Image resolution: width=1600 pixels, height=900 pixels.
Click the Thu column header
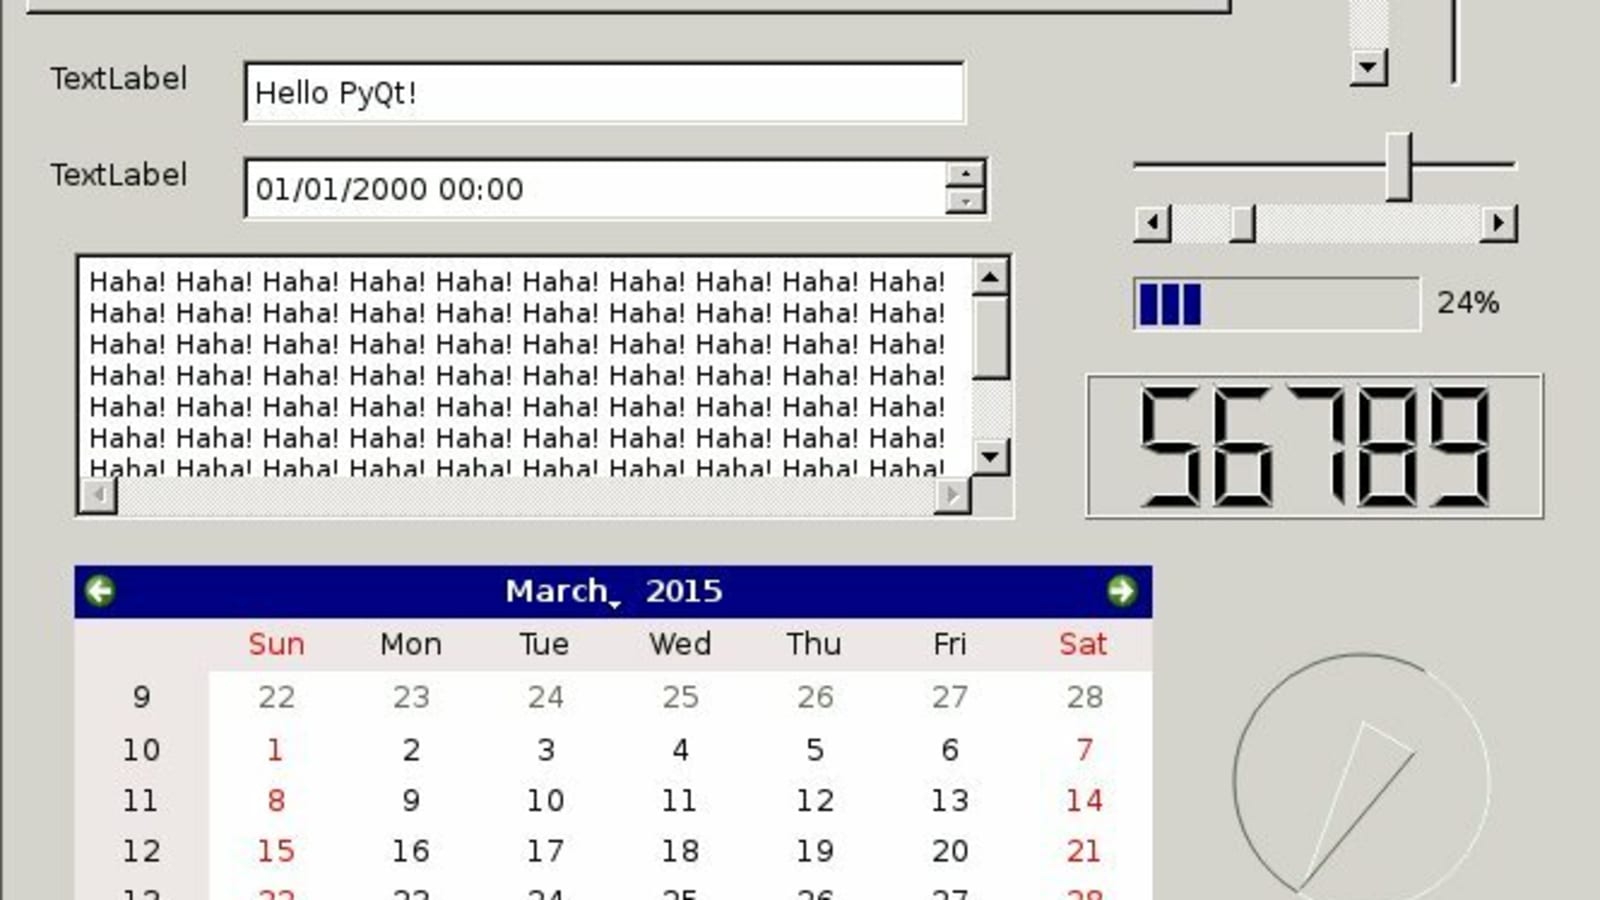tap(815, 644)
